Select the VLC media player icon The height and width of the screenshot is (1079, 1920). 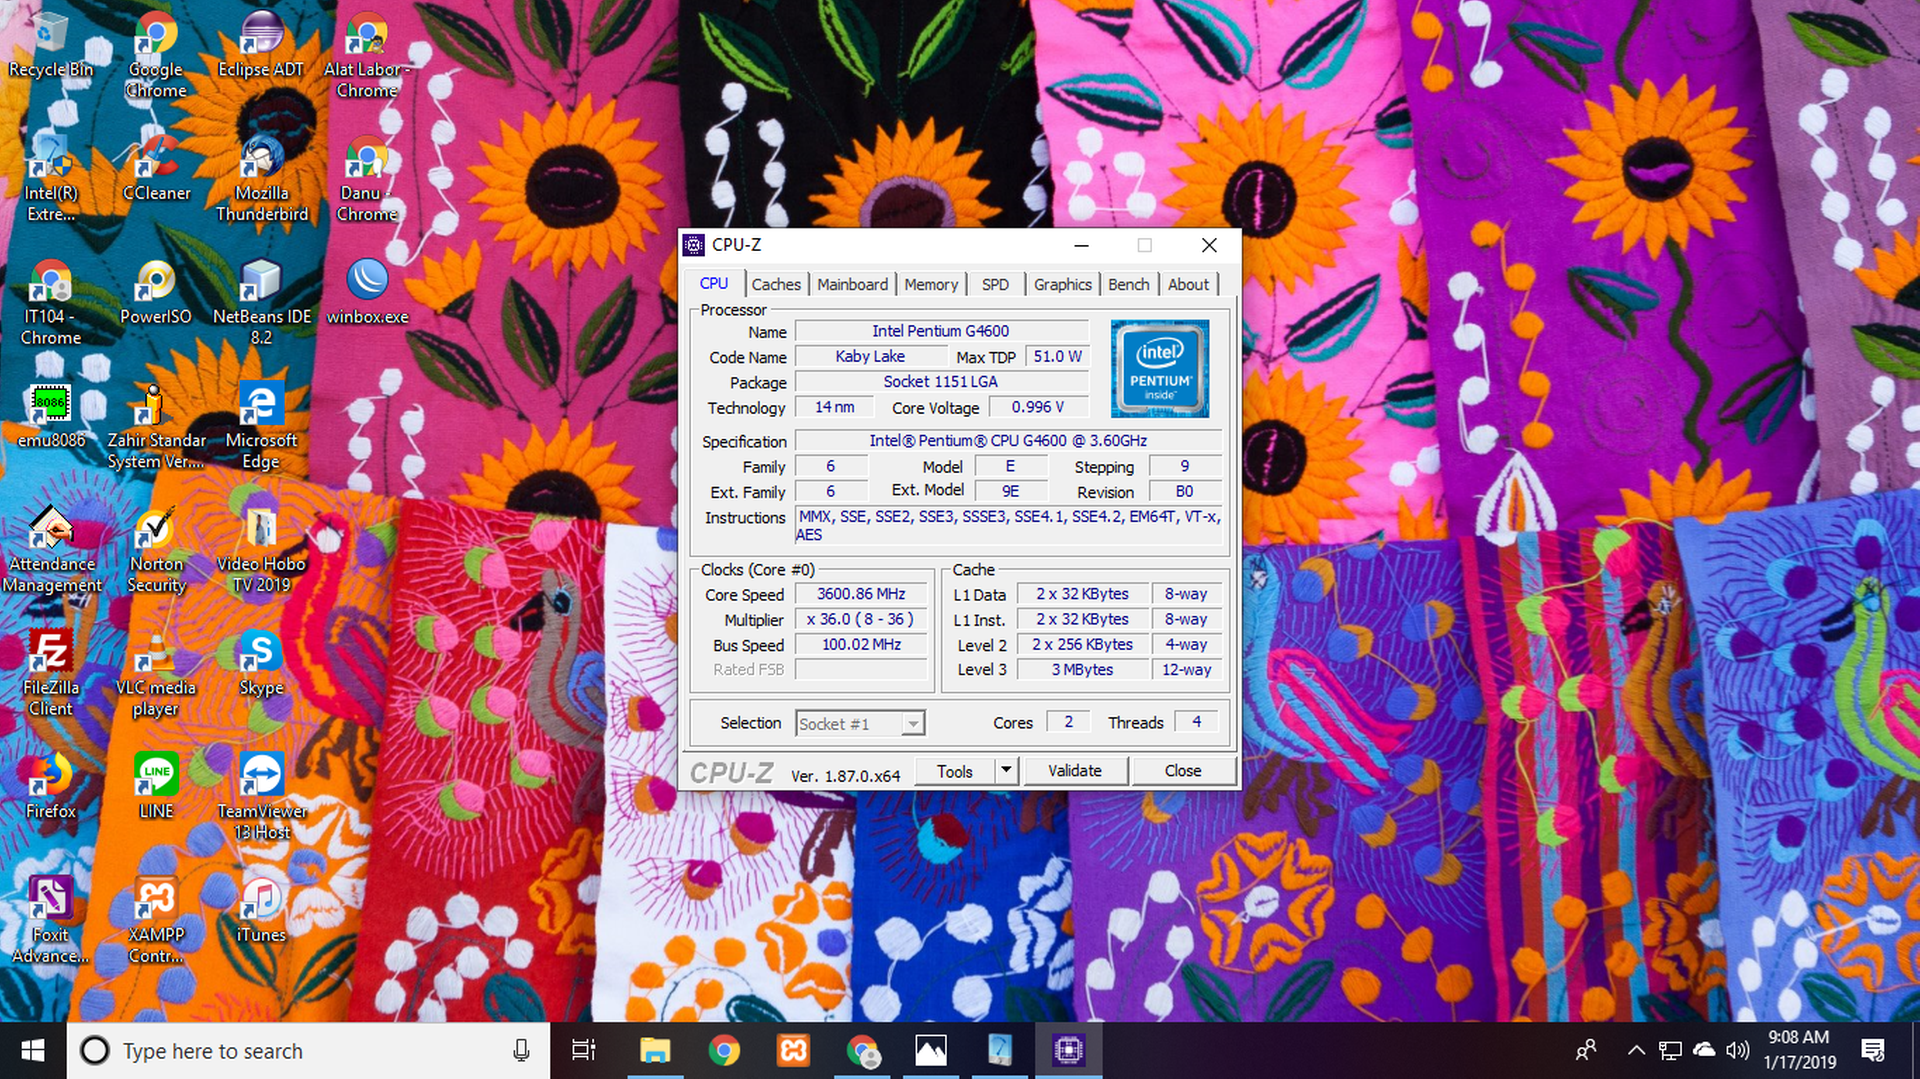click(156, 674)
